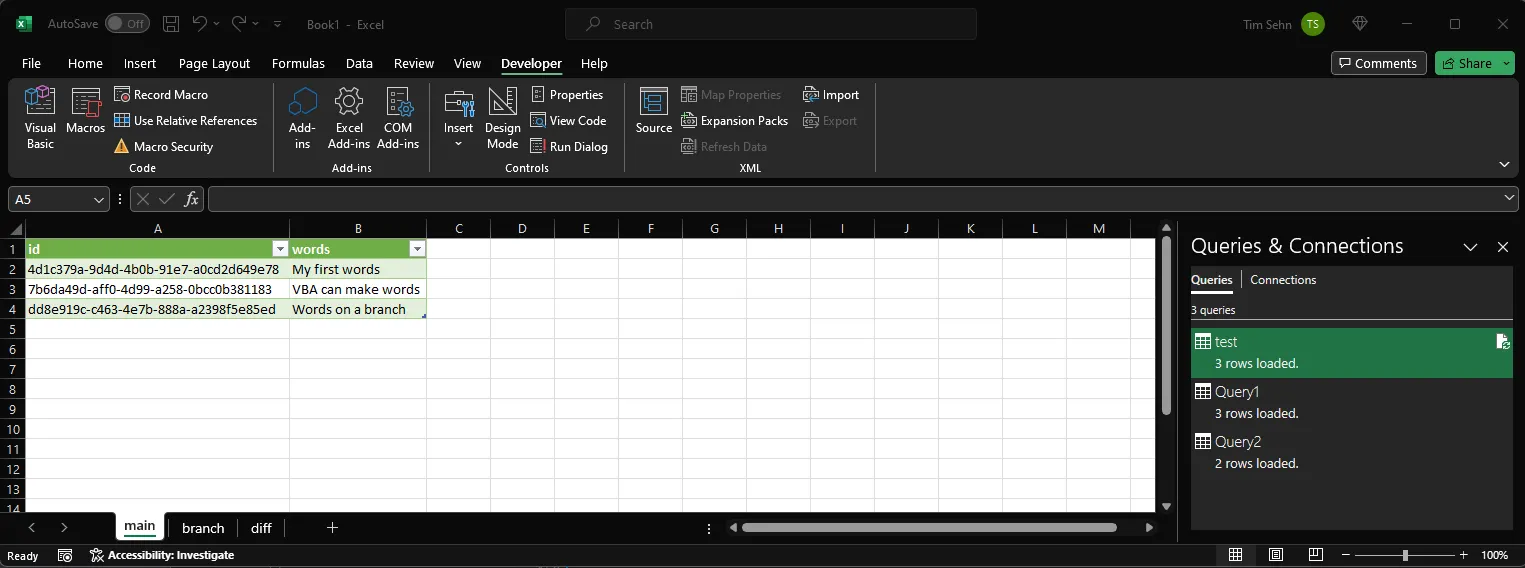Open the Formulas ribbon tab
Image resolution: width=1525 pixels, height=568 pixels.
tap(298, 63)
